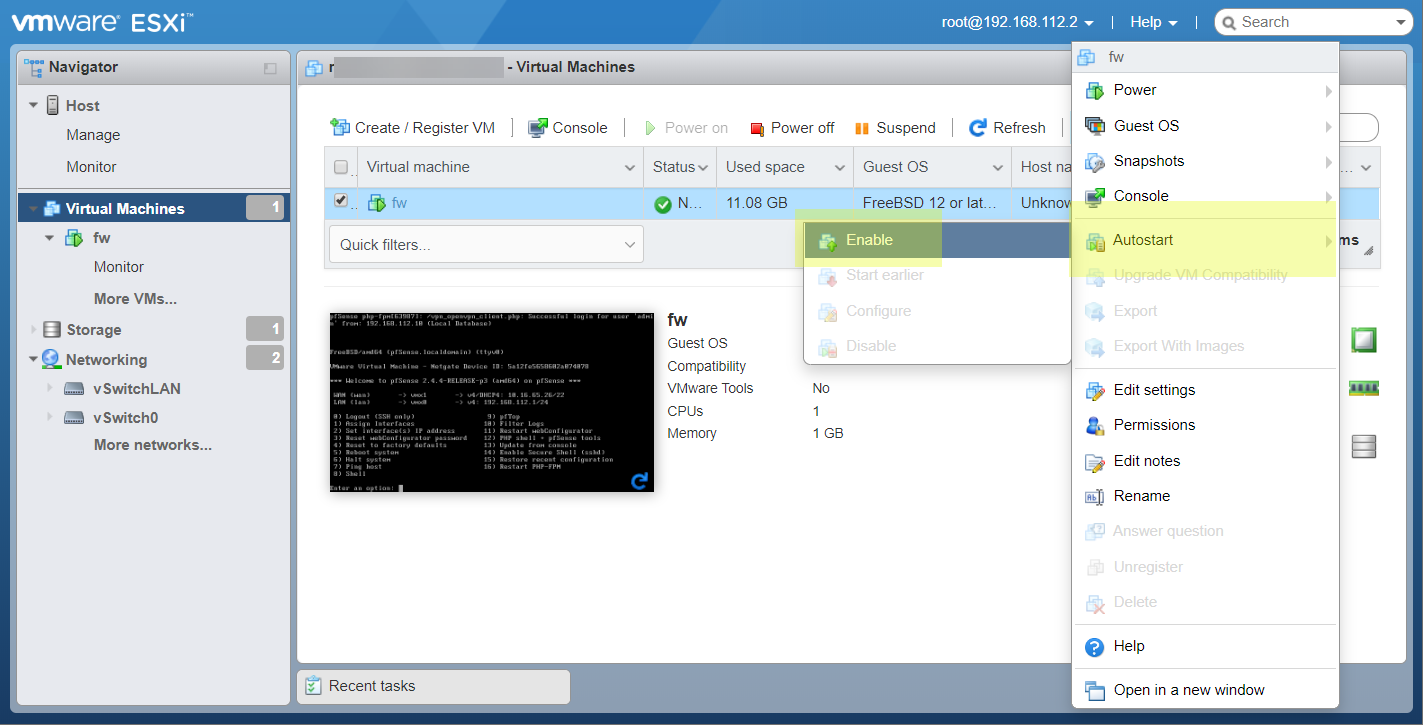Open the Guest OS submenu
The image size is (1423, 725).
(x=1205, y=126)
